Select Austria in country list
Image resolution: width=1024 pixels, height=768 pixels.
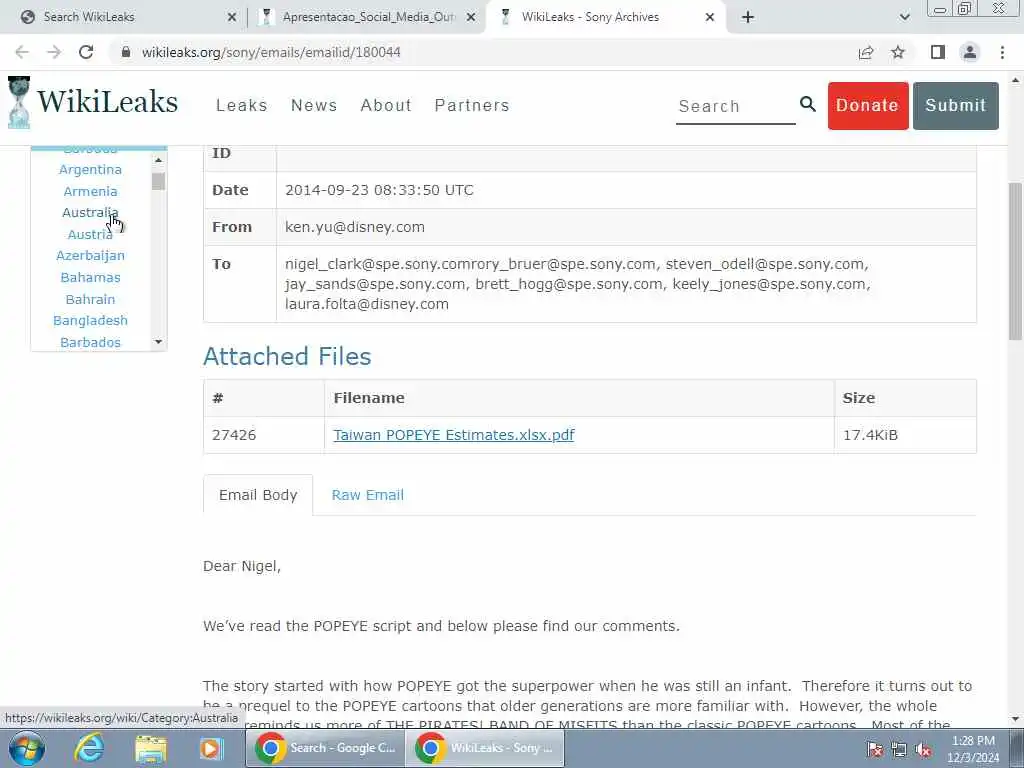click(x=90, y=234)
